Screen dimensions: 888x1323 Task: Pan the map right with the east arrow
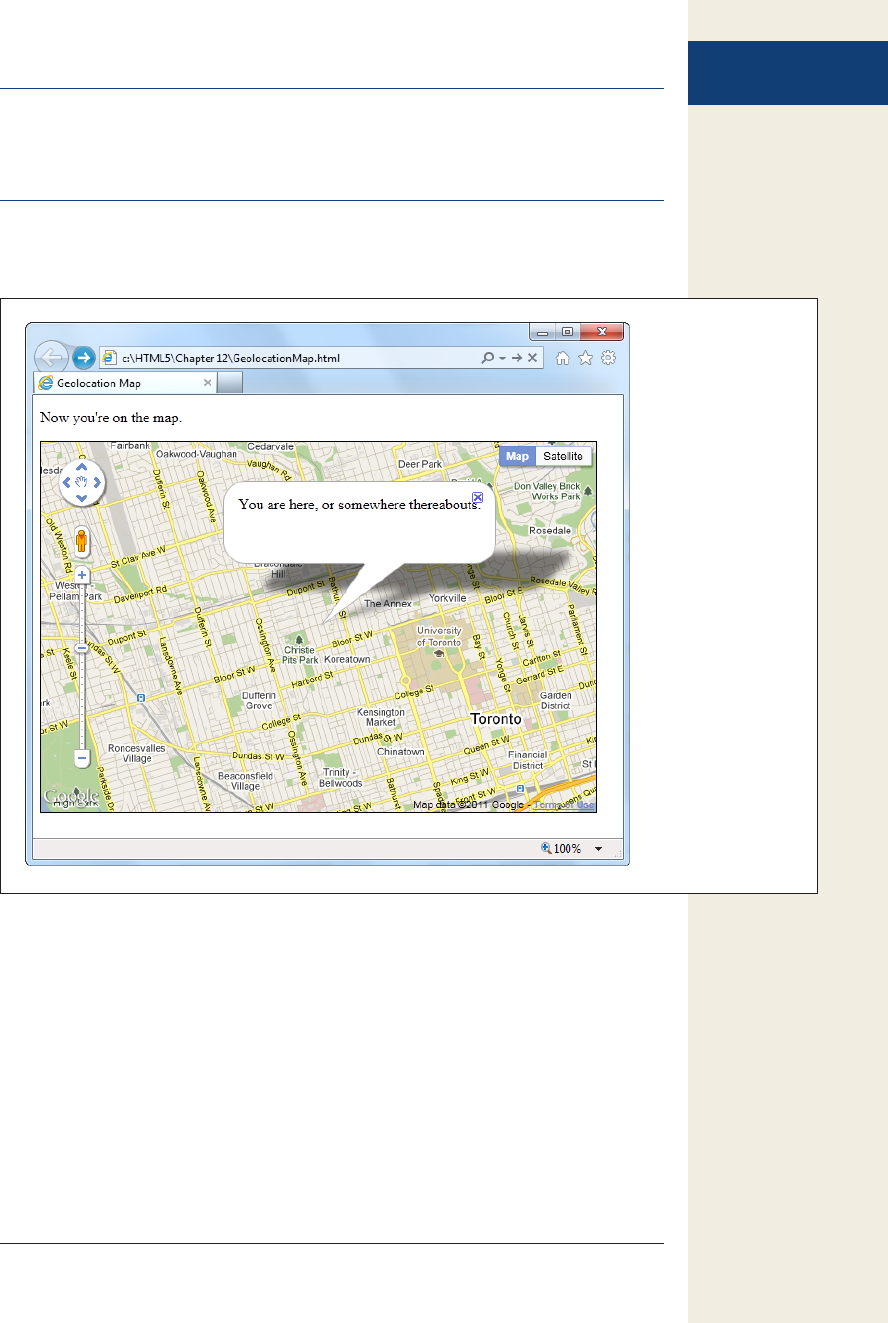tap(97, 482)
